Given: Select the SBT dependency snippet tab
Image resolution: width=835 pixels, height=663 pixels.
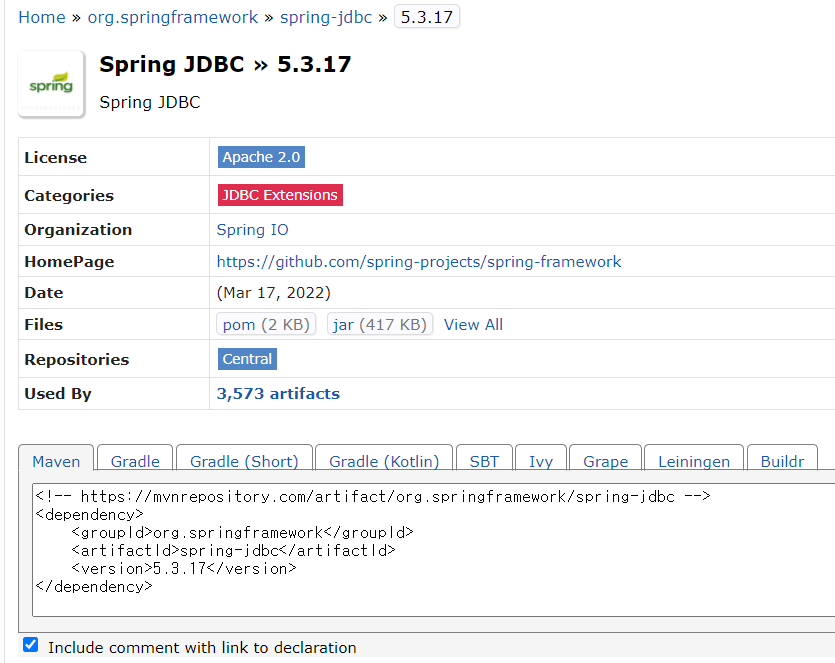Looking at the screenshot, I should pos(484,461).
